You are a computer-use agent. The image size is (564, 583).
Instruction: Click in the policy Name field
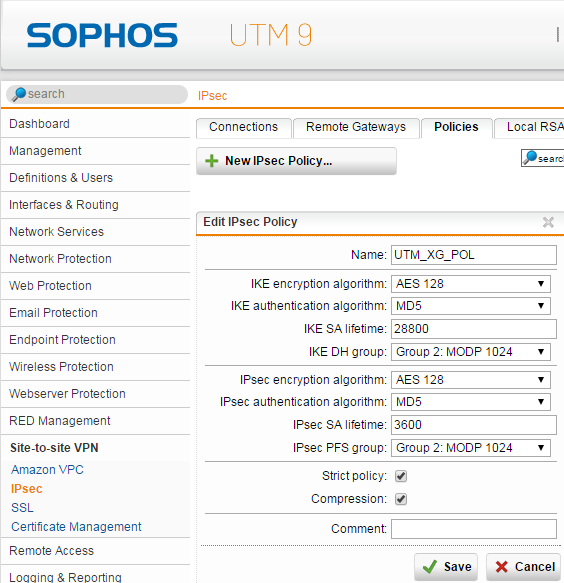pyautogui.click(x=474, y=255)
